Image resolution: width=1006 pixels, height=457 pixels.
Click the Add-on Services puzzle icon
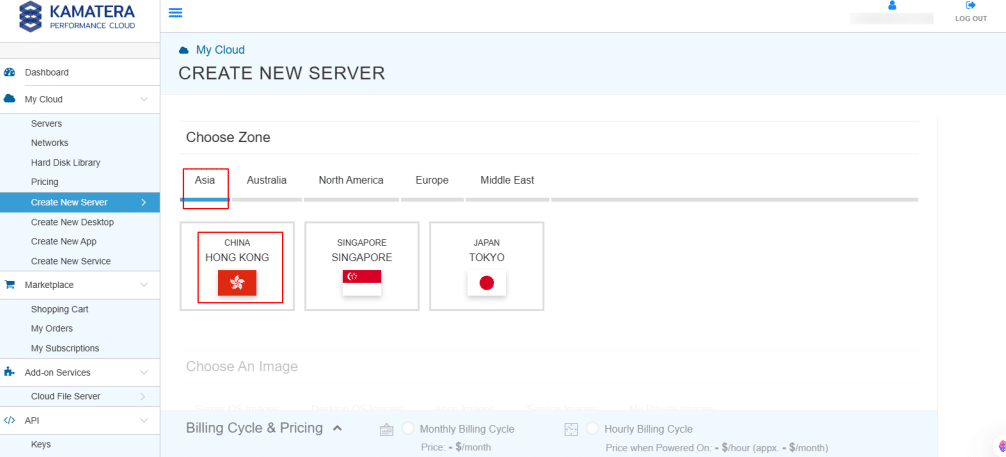(x=10, y=372)
